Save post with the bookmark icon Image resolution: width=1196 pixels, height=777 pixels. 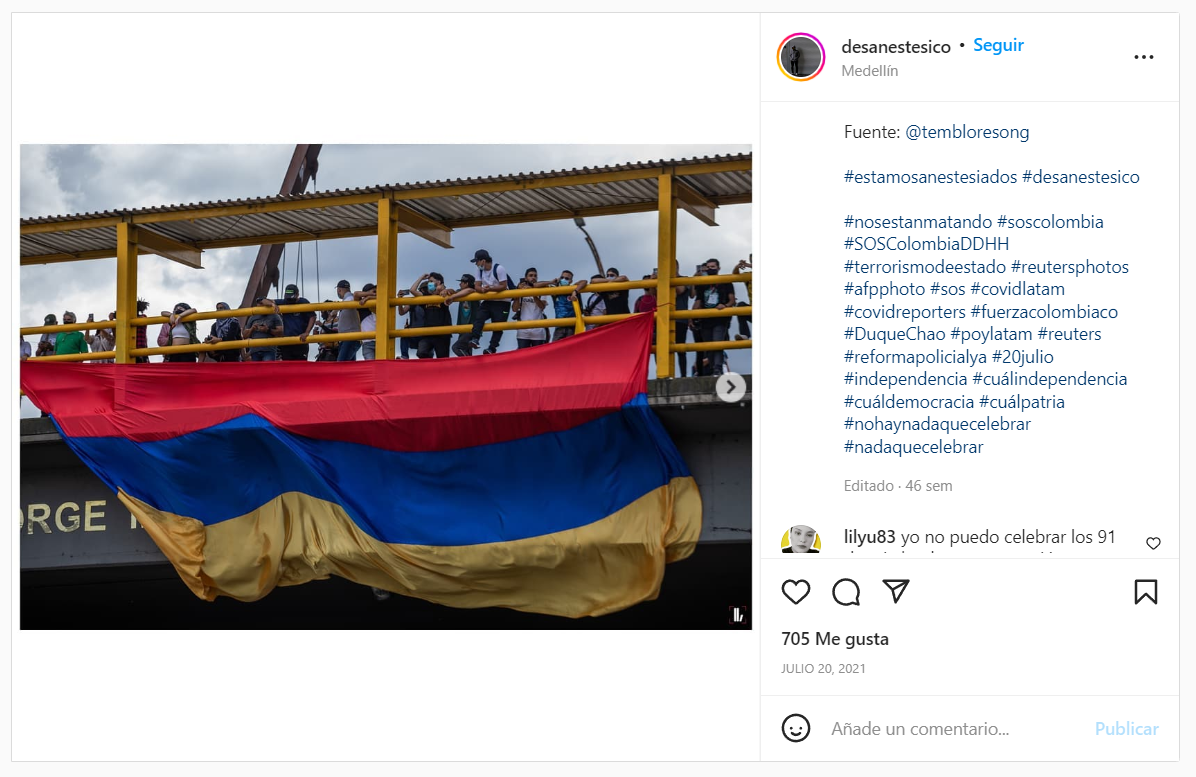1146,592
